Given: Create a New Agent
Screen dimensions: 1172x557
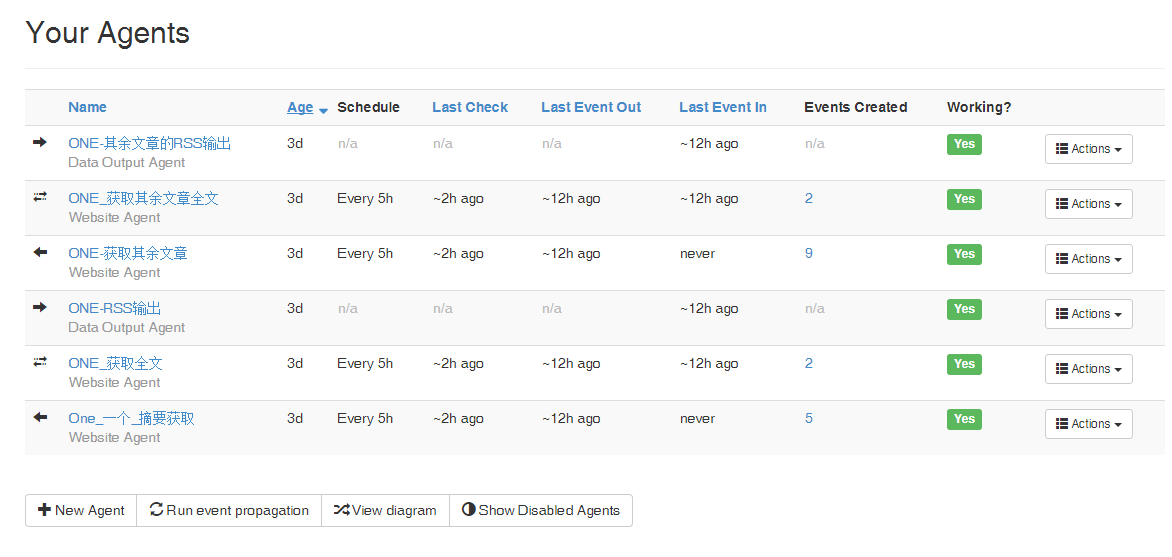Looking at the screenshot, I should (81, 510).
